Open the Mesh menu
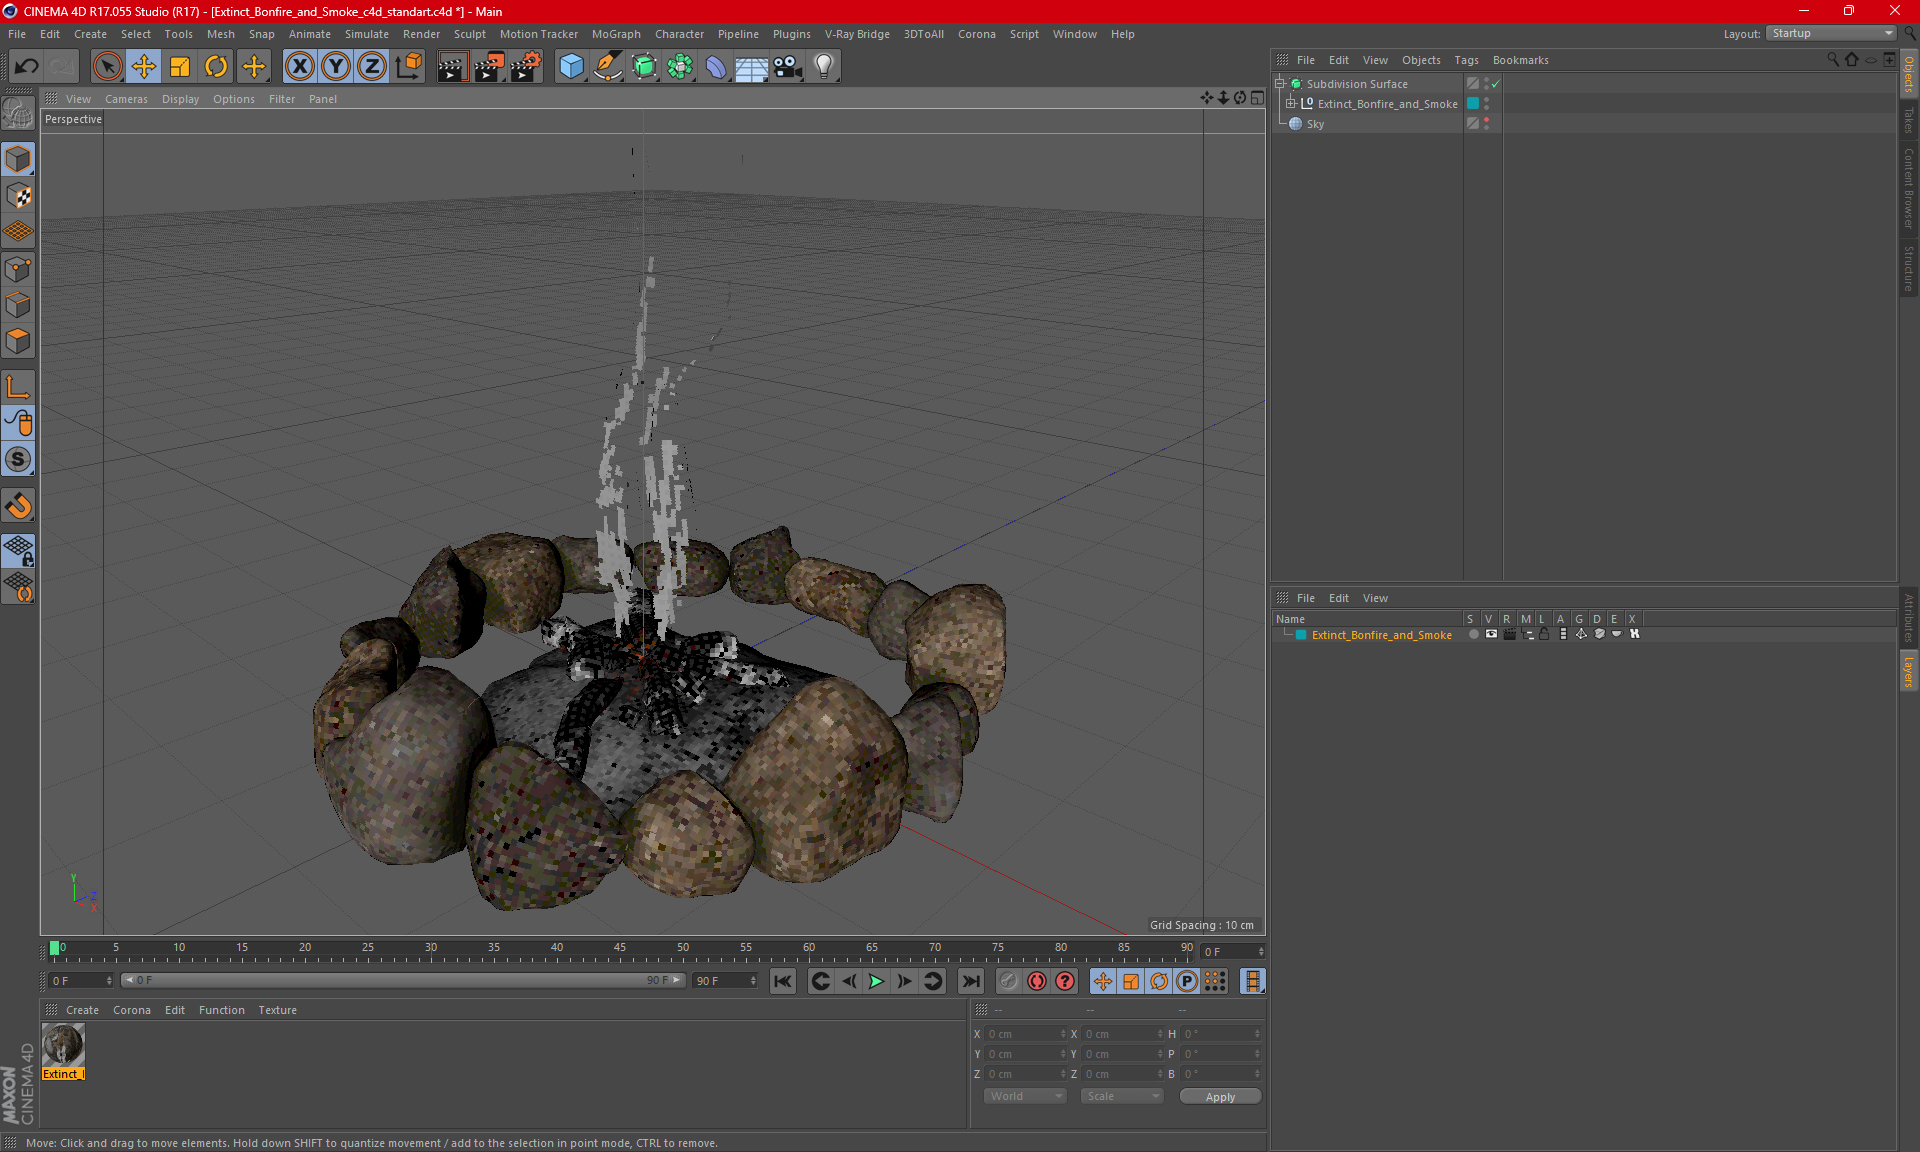The height and width of the screenshot is (1152, 1920). 220,34
